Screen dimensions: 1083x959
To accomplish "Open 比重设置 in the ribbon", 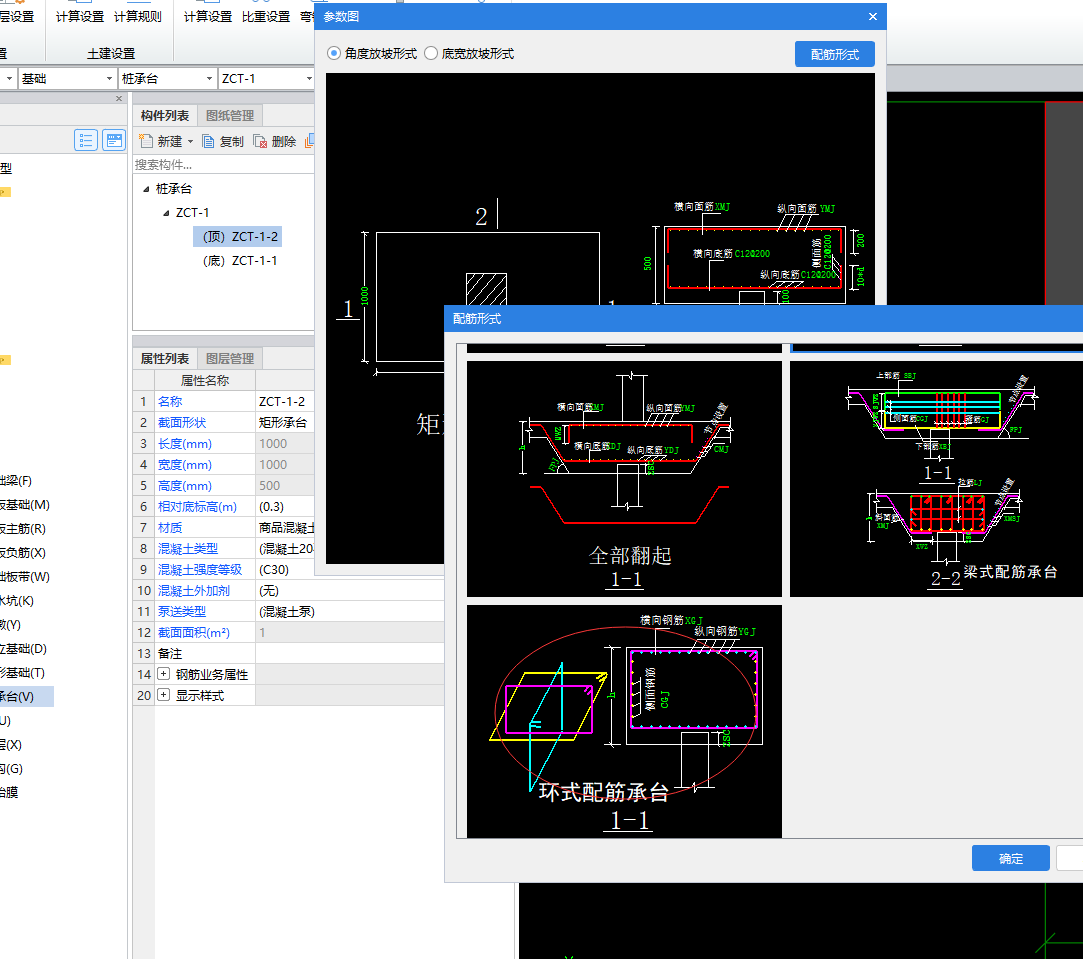I will tap(266, 17).
